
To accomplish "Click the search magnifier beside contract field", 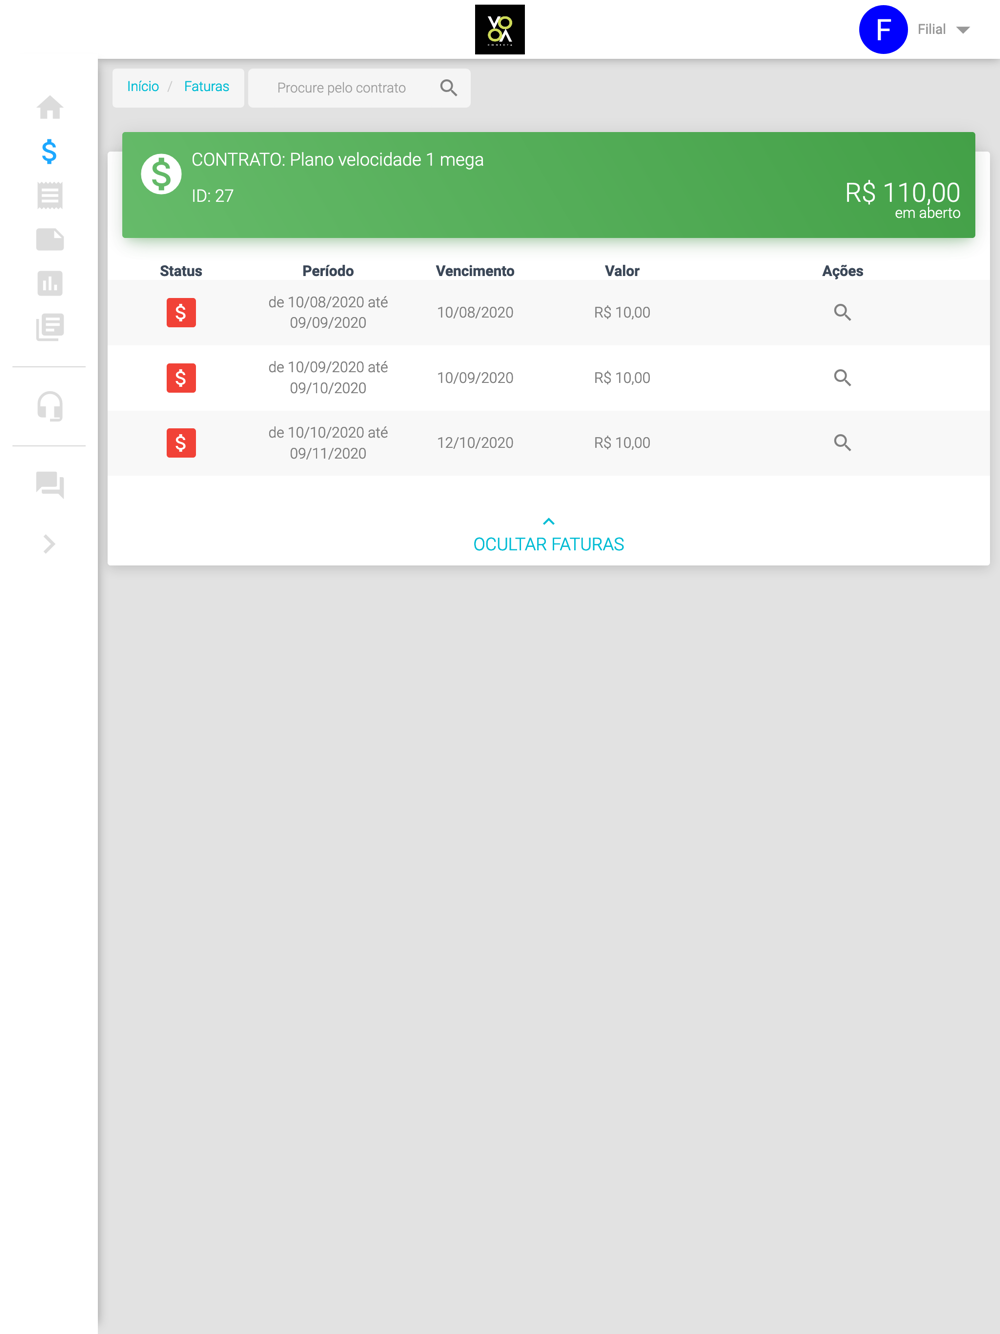I will click(x=449, y=88).
